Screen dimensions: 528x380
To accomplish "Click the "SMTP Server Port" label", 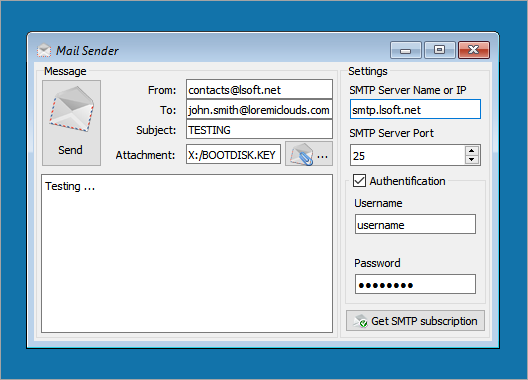I will tap(391, 133).
